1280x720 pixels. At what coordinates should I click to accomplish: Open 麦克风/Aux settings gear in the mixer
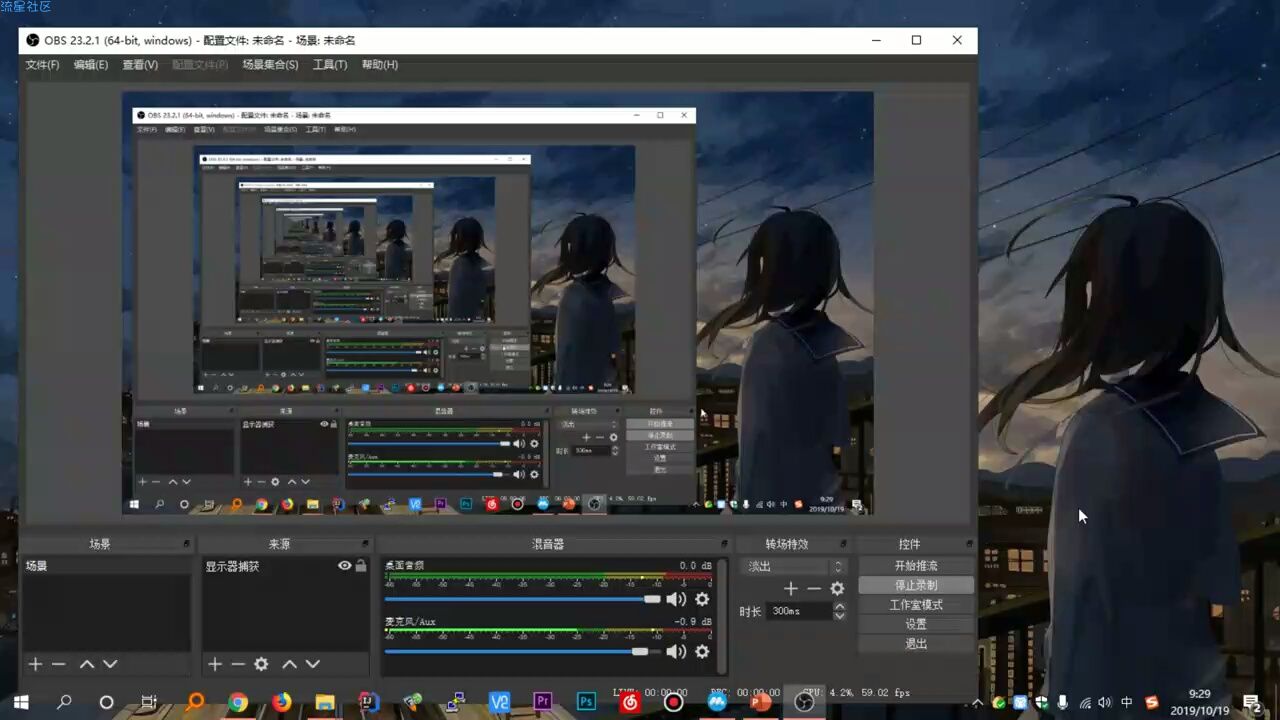point(702,651)
